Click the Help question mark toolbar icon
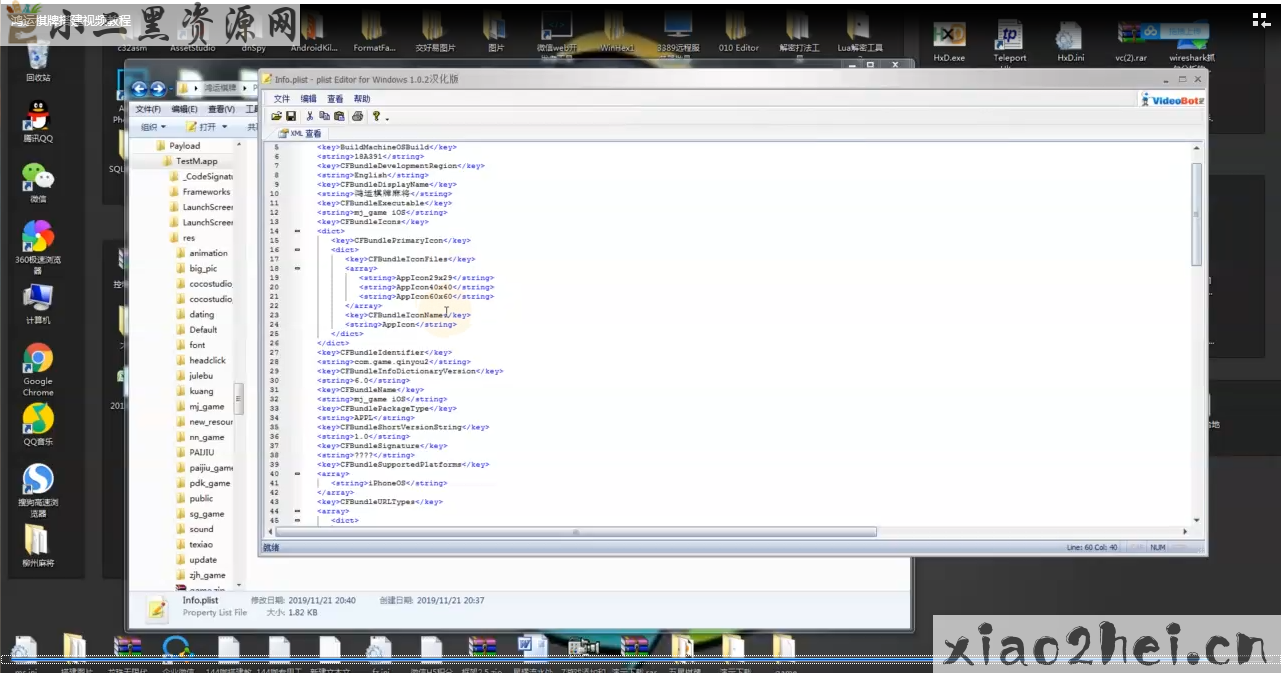1281x673 pixels. (376, 116)
